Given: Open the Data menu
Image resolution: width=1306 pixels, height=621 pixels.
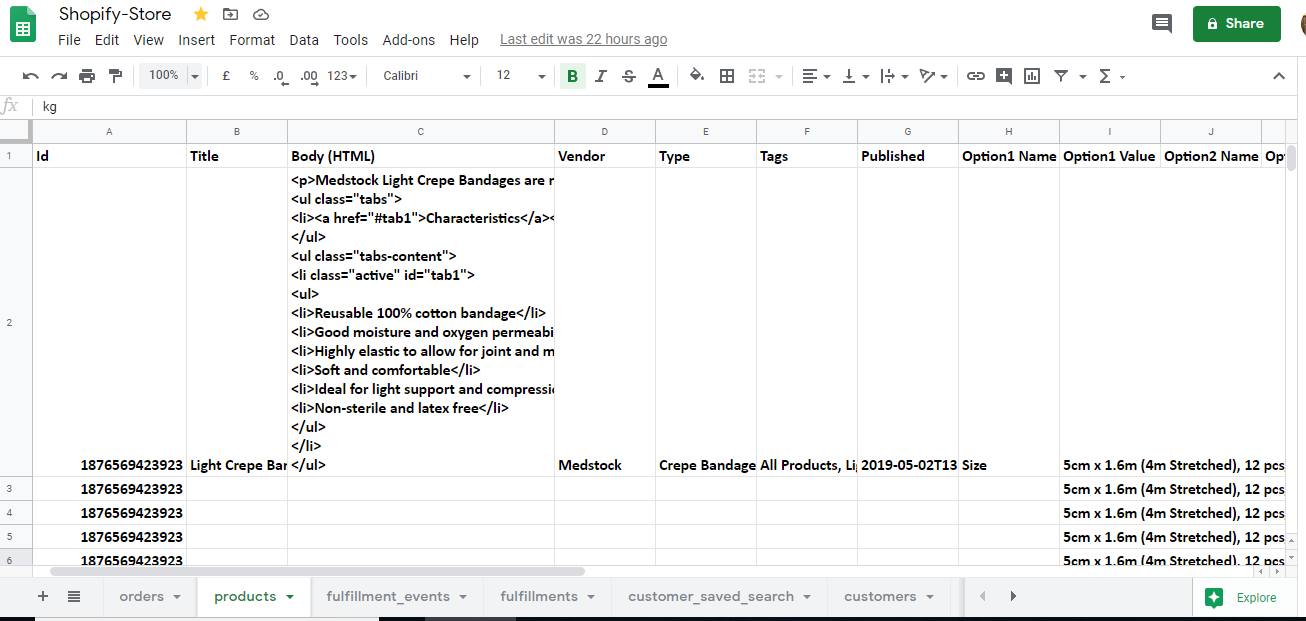Looking at the screenshot, I should 304,40.
